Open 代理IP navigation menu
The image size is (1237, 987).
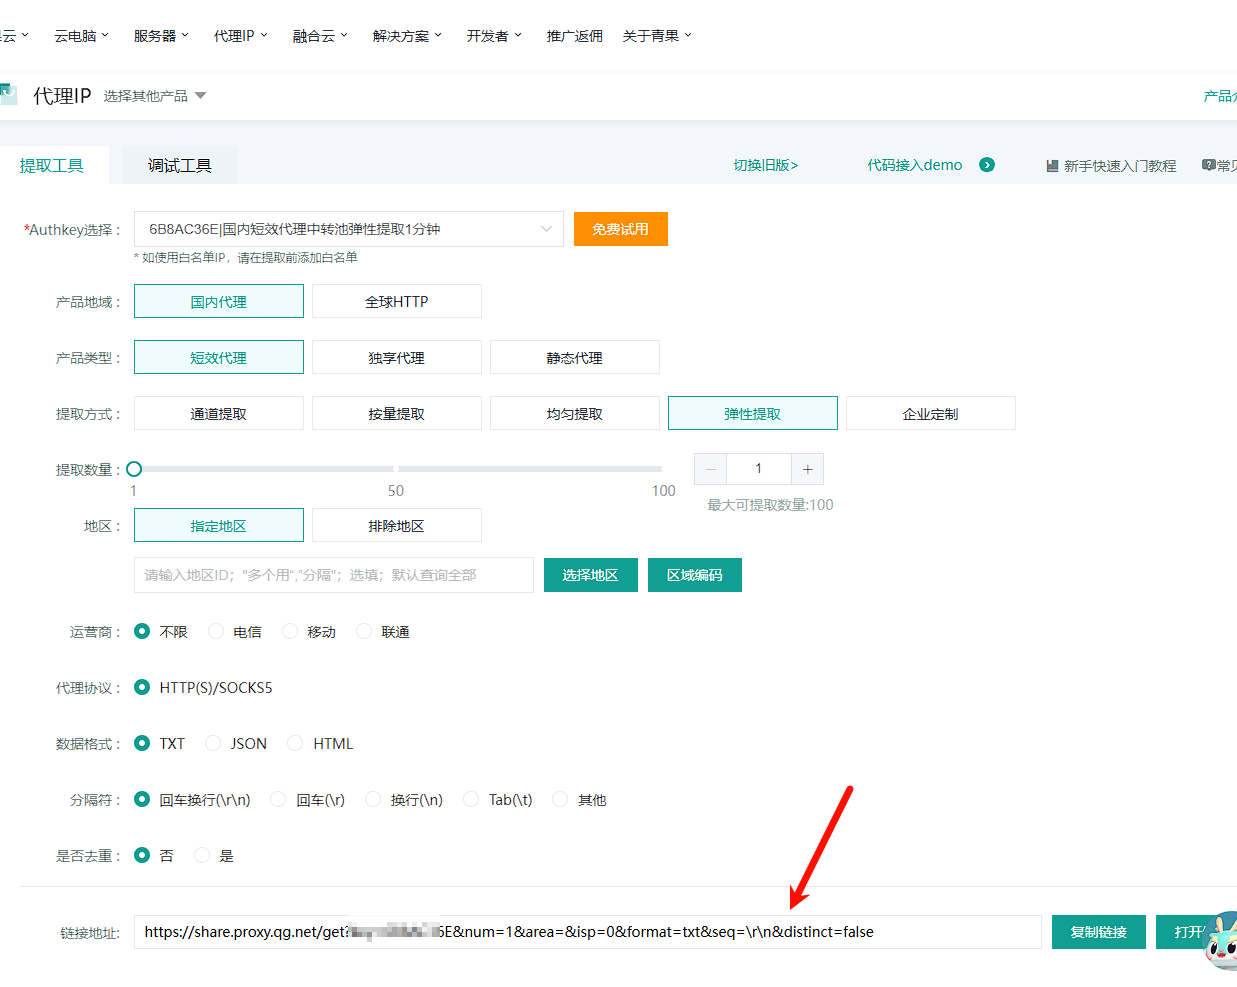[241, 36]
